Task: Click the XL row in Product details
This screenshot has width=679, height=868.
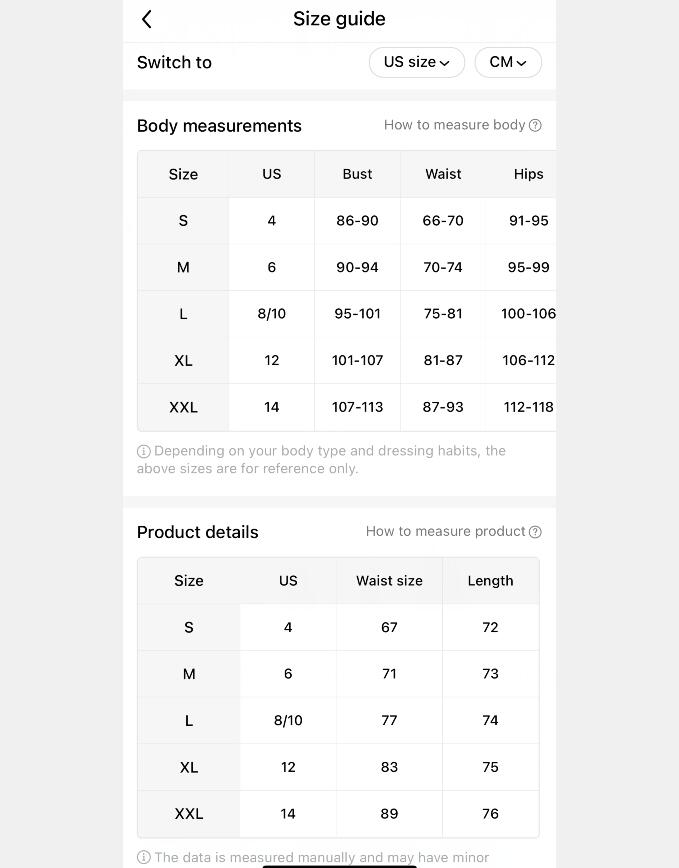Action: pos(189,767)
